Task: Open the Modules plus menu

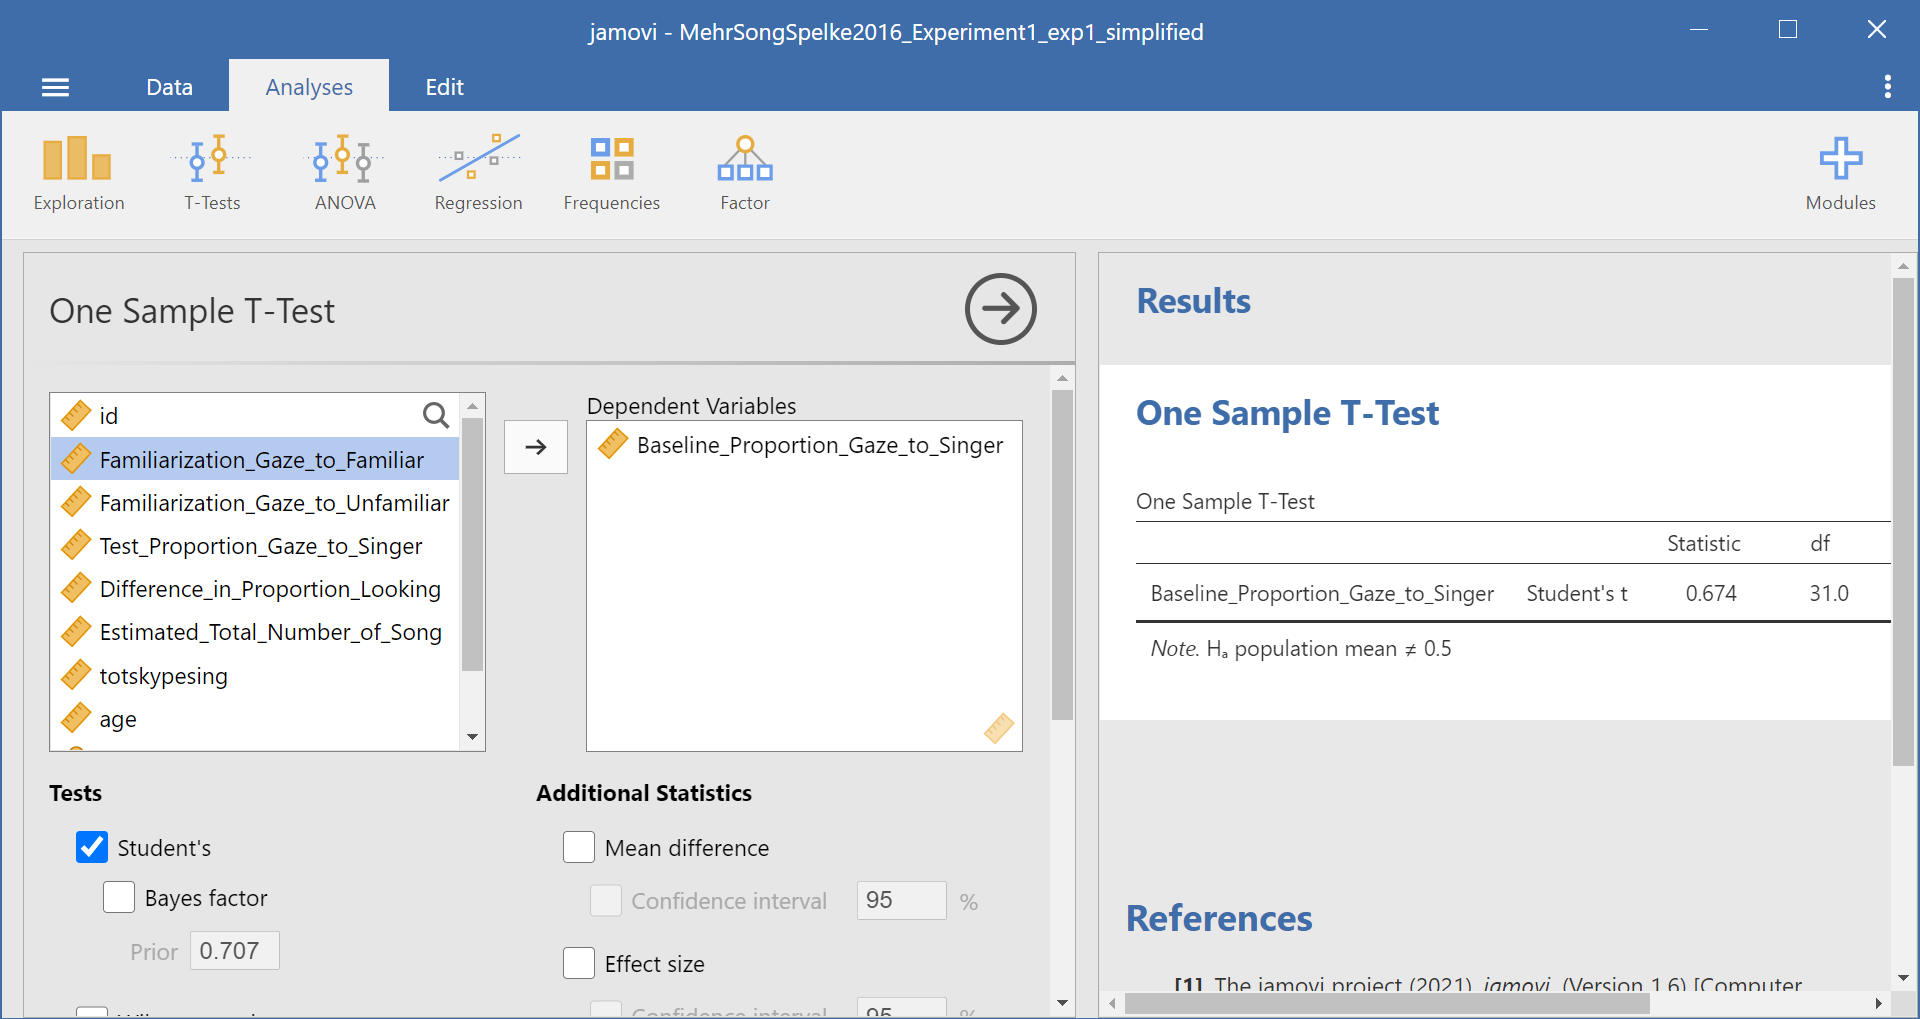Action: [x=1839, y=173]
